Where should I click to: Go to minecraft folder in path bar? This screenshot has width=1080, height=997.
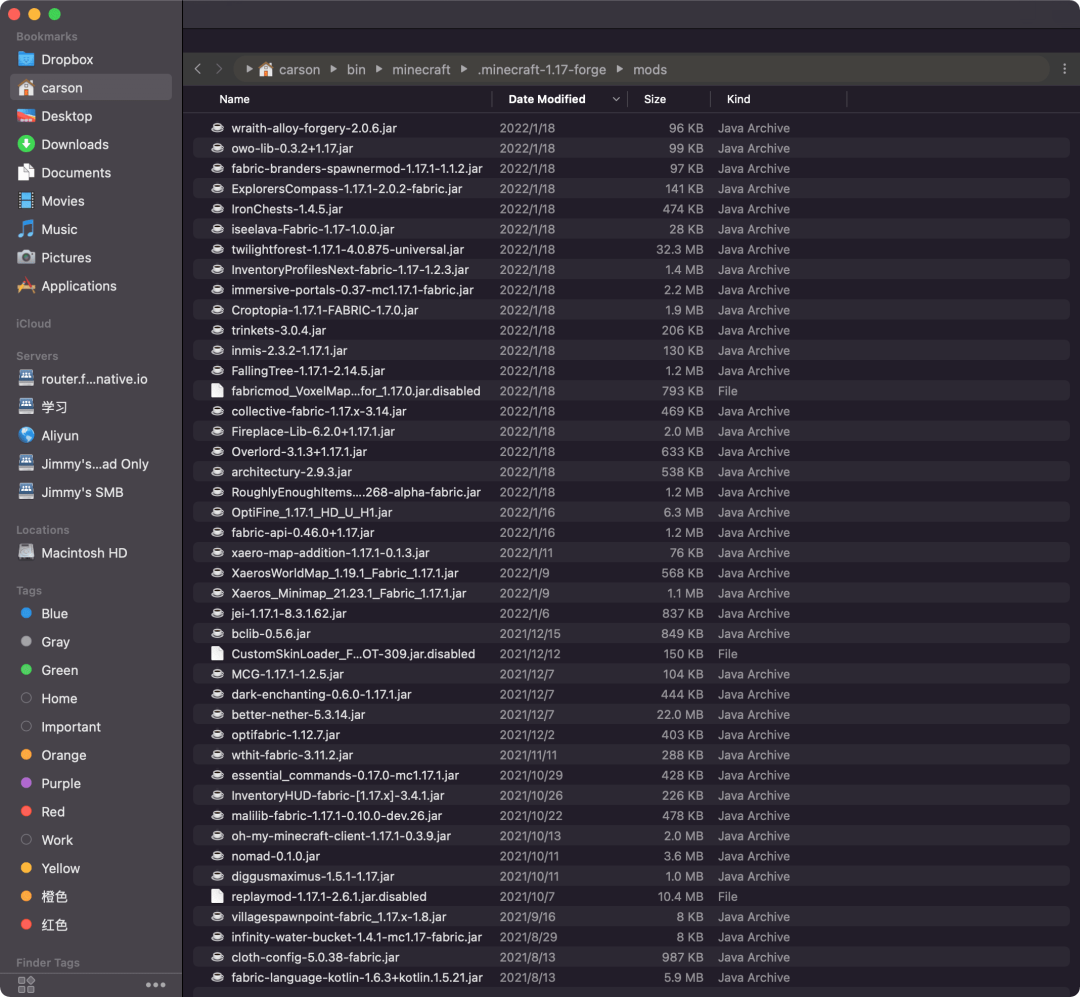(x=421, y=70)
